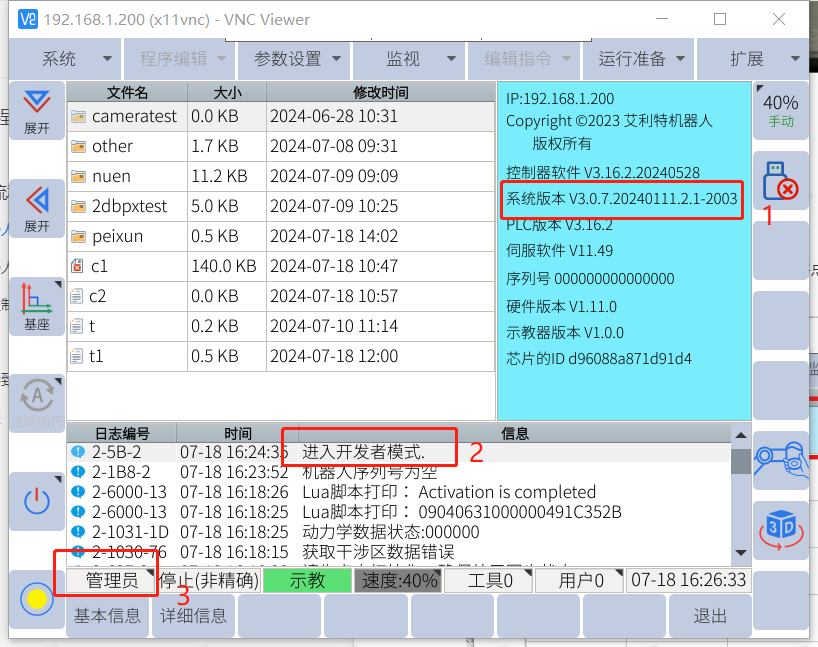Click the 退出 button

709,616
